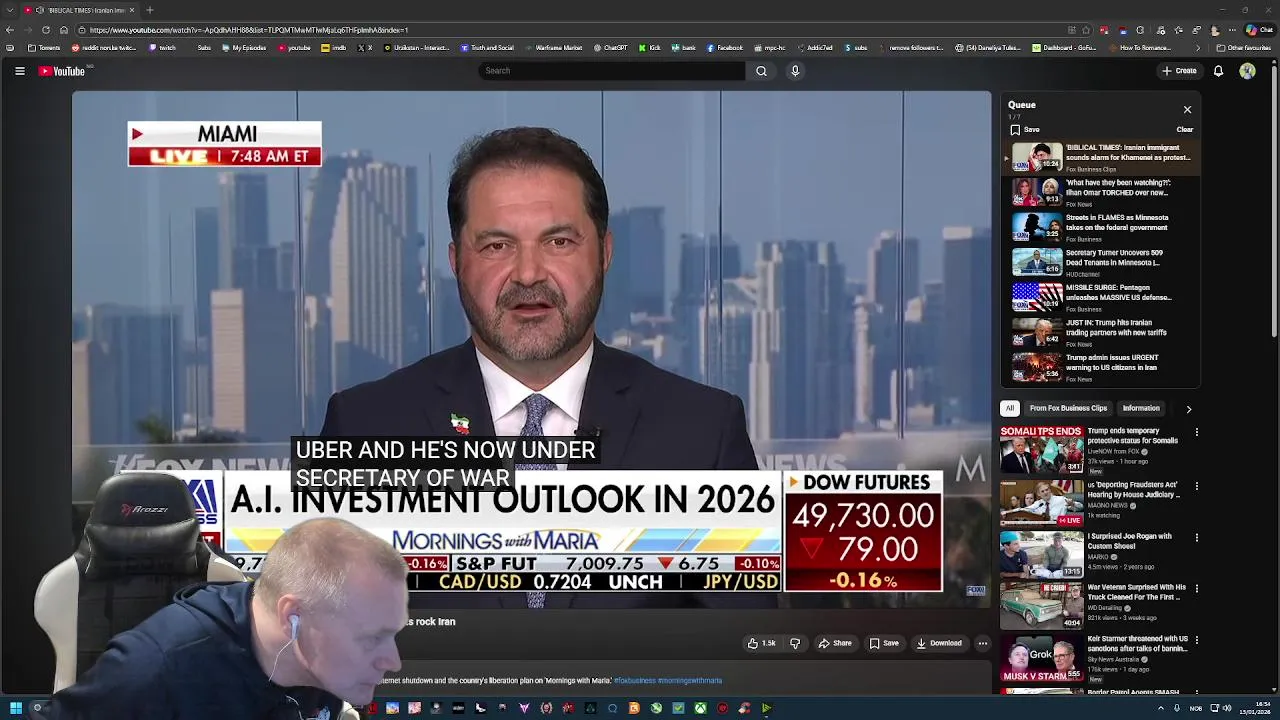Open the account avatar menu
This screenshot has height=720, width=1280.
(x=1247, y=71)
